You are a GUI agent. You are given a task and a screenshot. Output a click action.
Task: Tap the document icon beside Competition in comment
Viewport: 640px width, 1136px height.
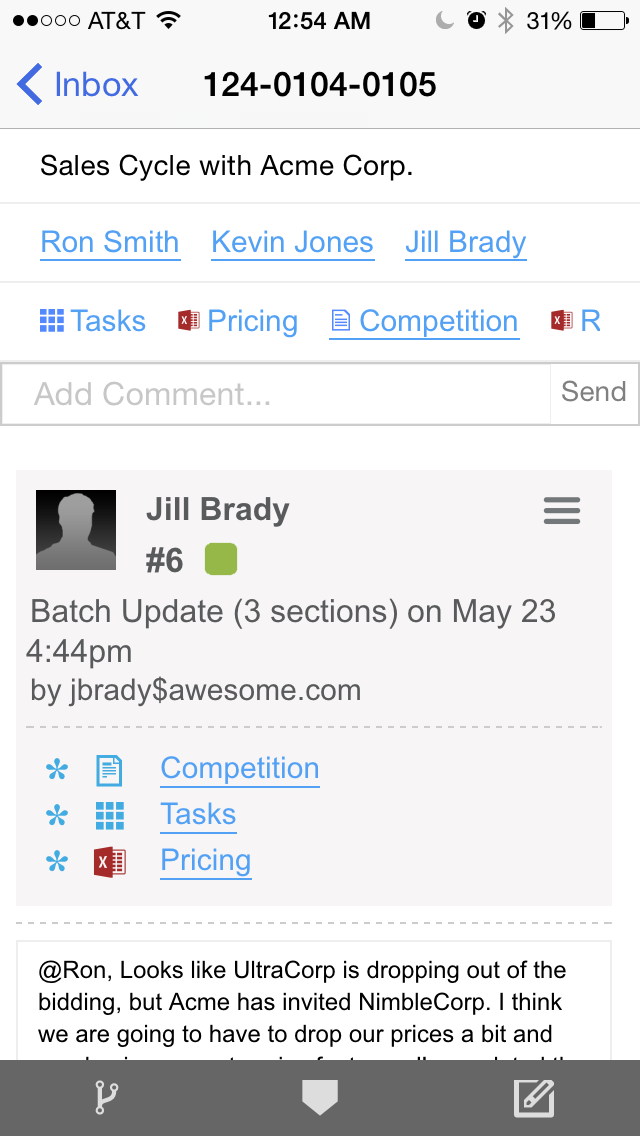[109, 769]
